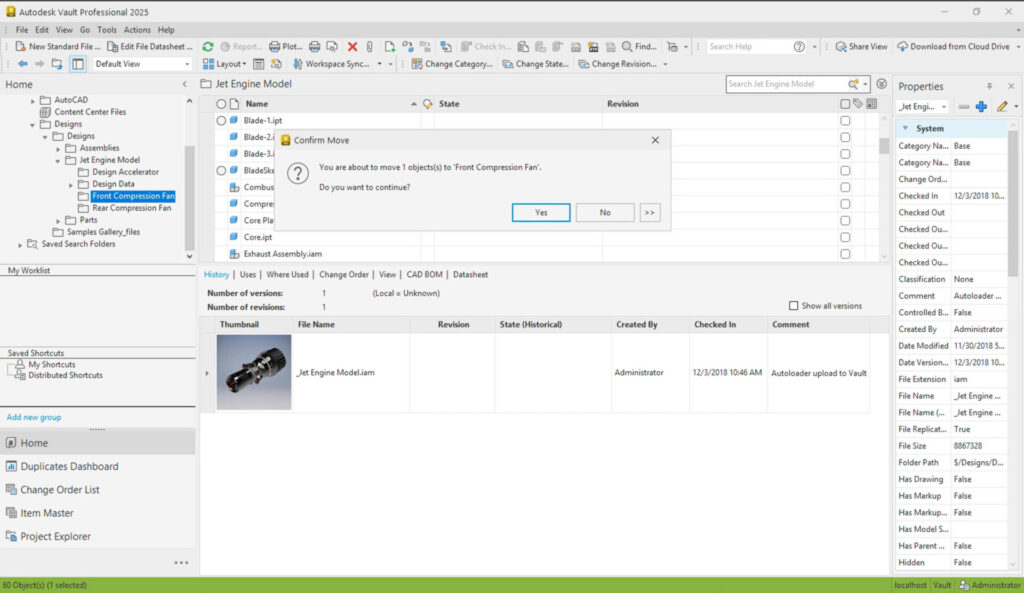This screenshot has width=1024, height=593.
Task: Click the blue back navigation arrow
Action: 23,64
